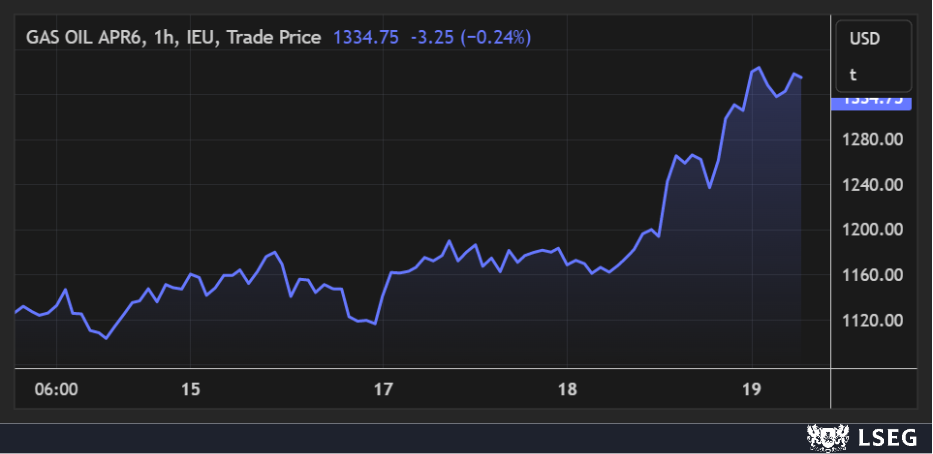This screenshot has height=454, width=933.
Task: Click the 1120.00 price axis label
Action: pos(875,321)
